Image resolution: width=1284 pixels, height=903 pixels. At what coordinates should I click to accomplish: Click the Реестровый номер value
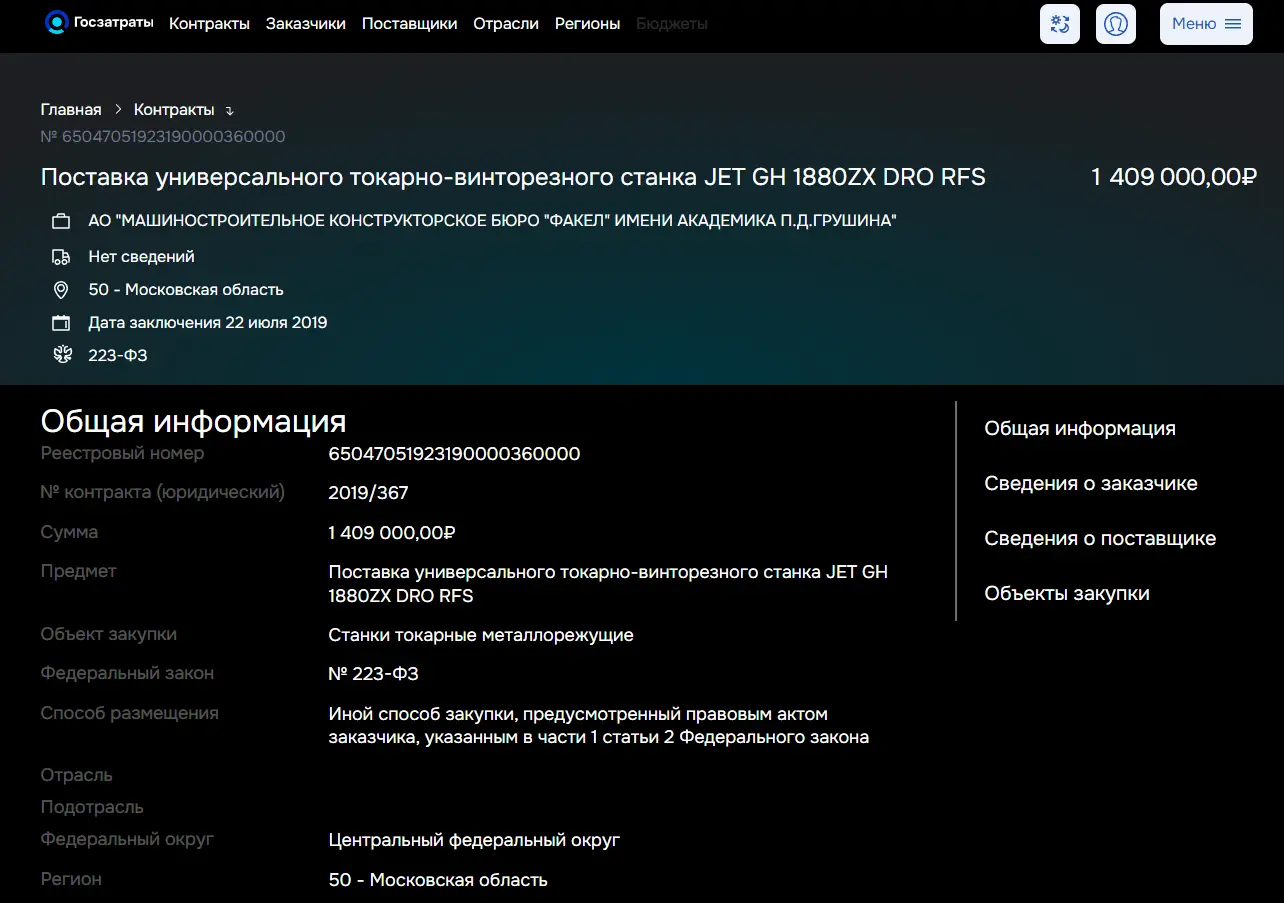(x=454, y=454)
